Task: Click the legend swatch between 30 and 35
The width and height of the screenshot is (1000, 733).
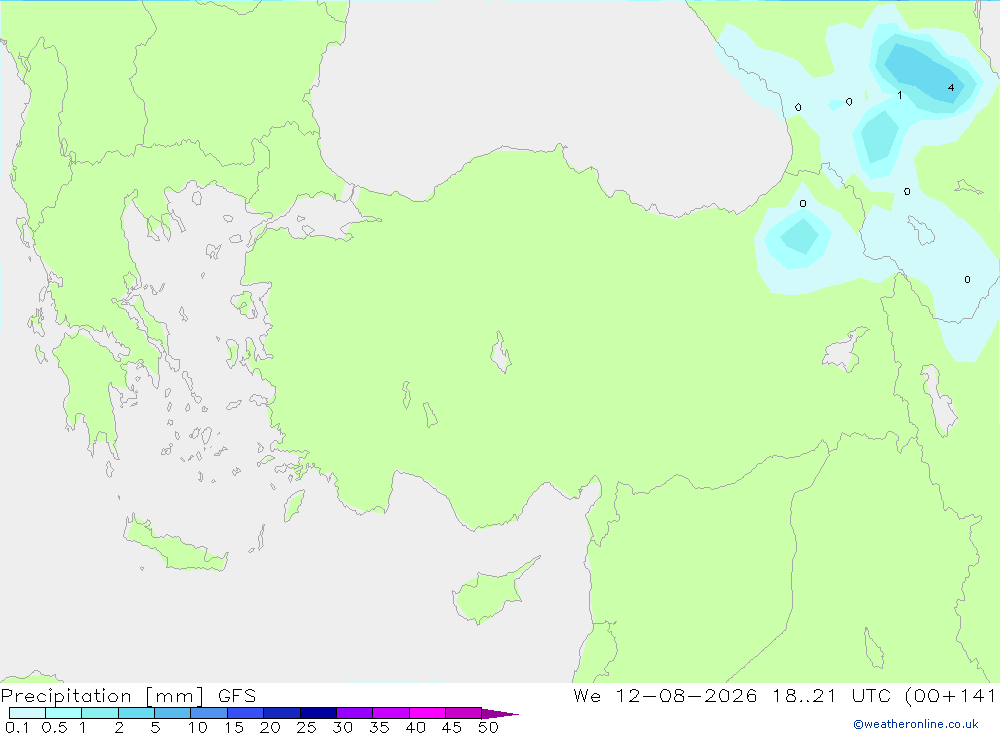Action: point(355,713)
